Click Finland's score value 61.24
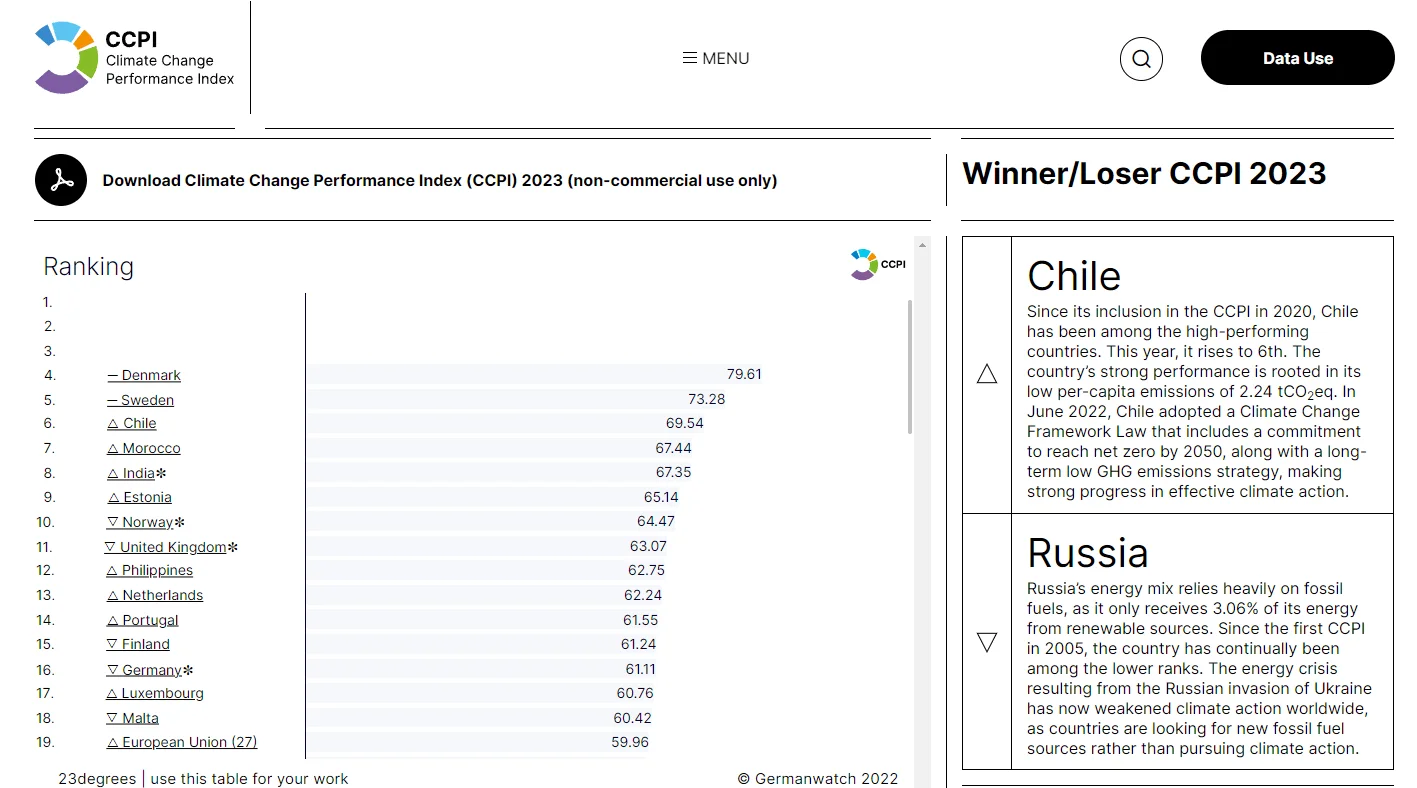This screenshot has height=788, width=1417. tap(638, 644)
